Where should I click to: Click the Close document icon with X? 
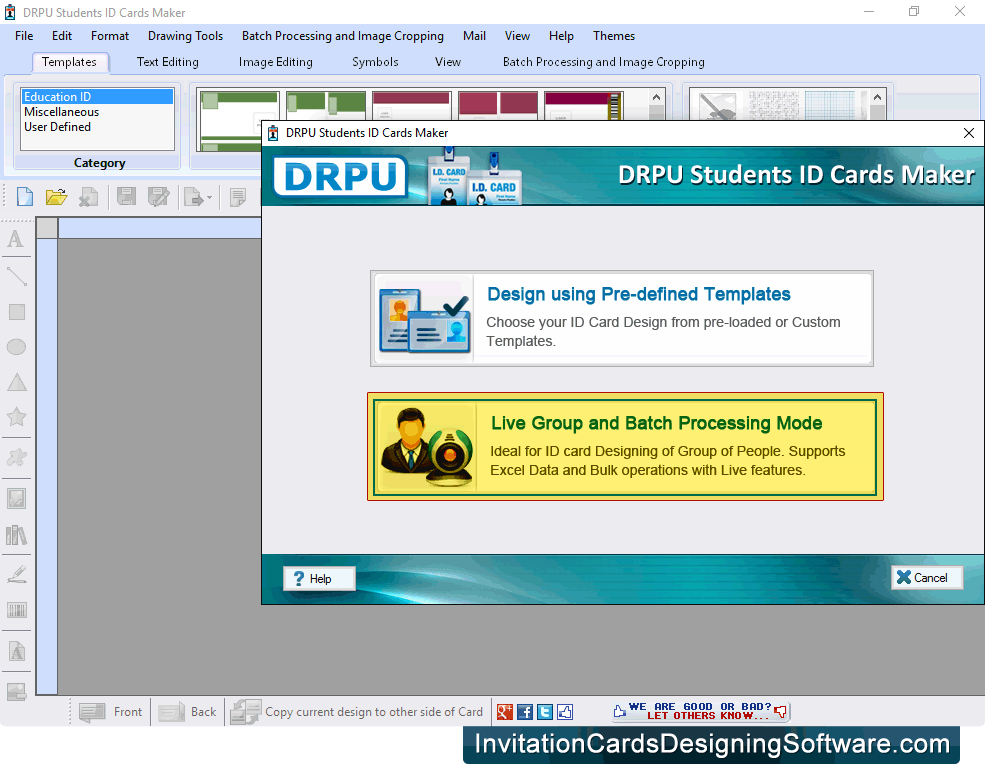tap(89, 197)
